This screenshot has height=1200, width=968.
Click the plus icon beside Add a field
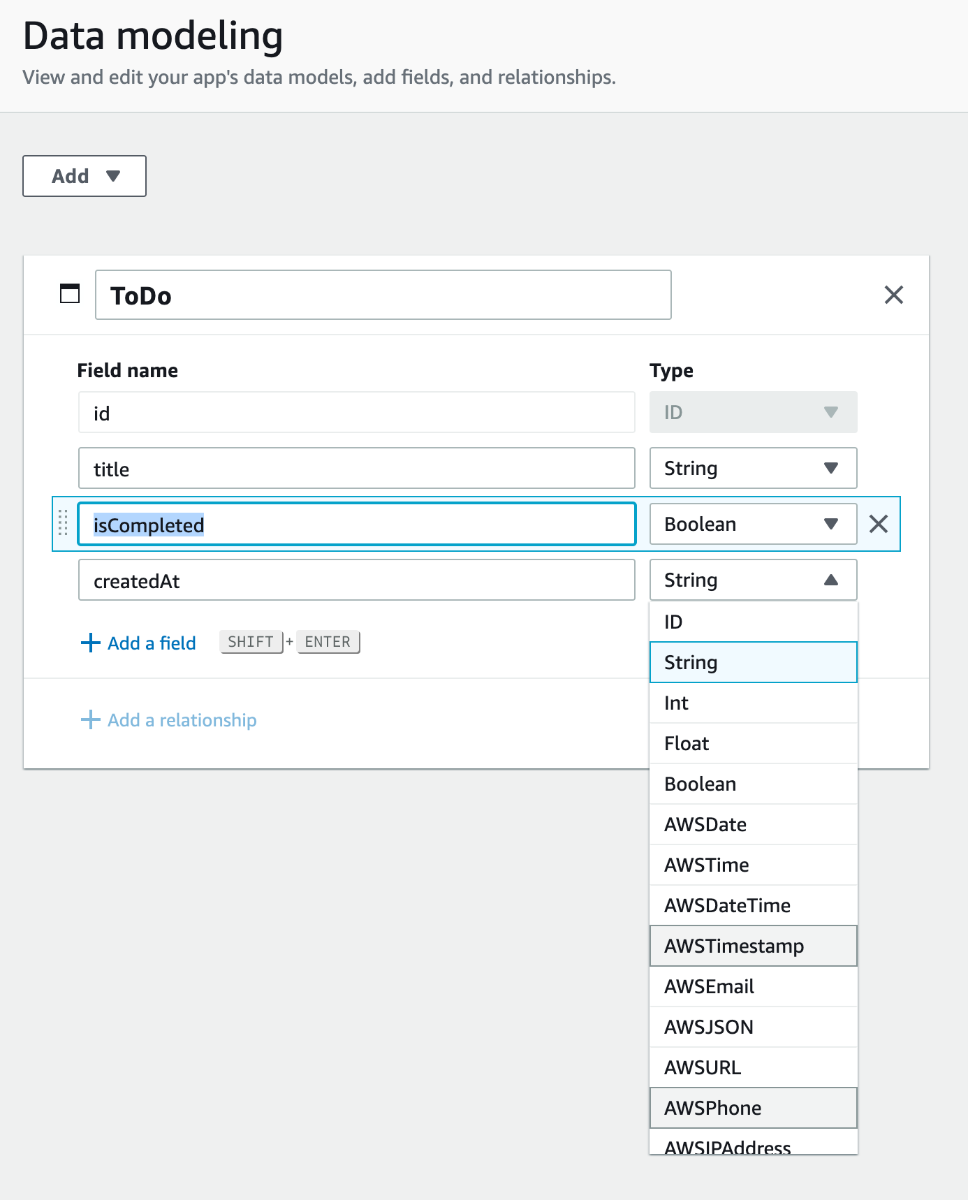[90, 643]
